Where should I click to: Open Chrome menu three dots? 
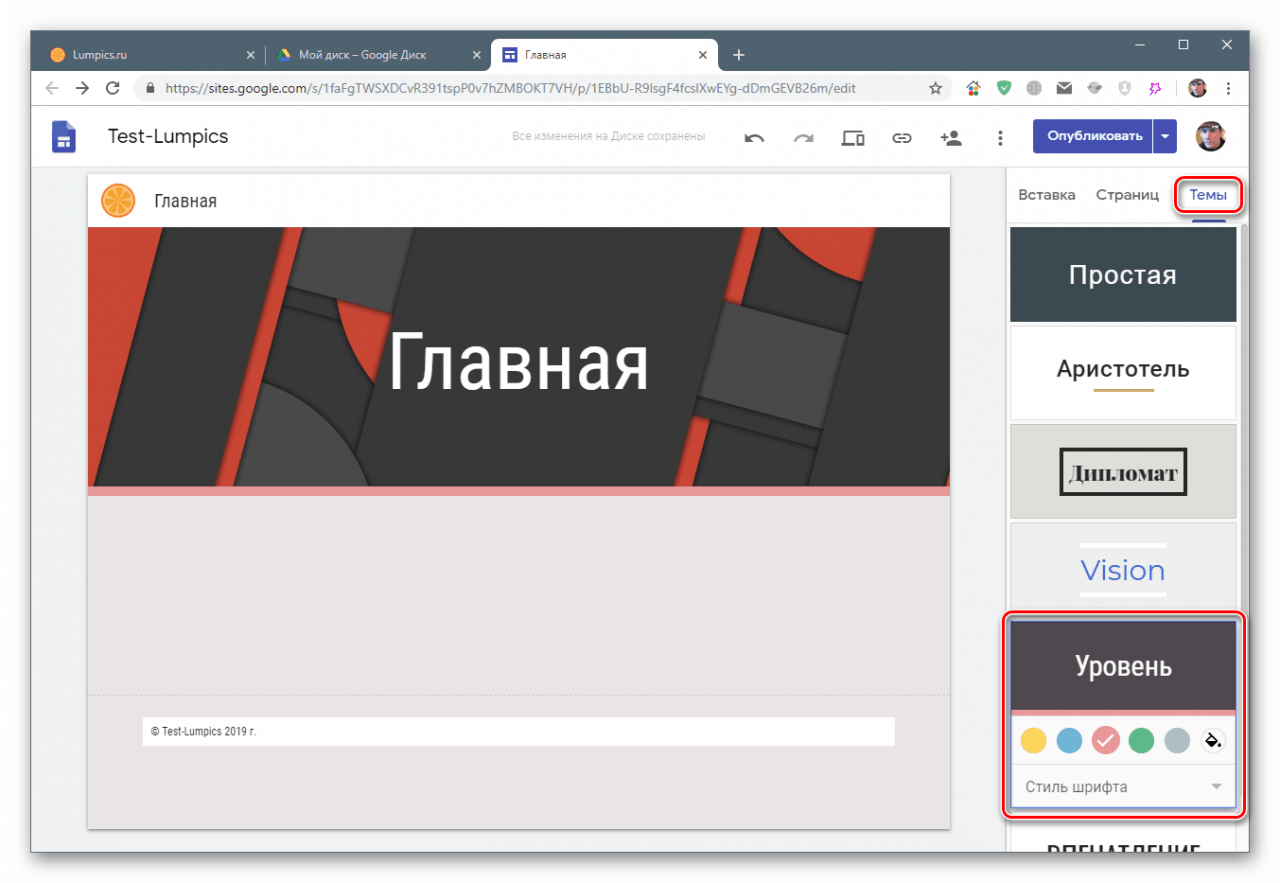(1227, 88)
